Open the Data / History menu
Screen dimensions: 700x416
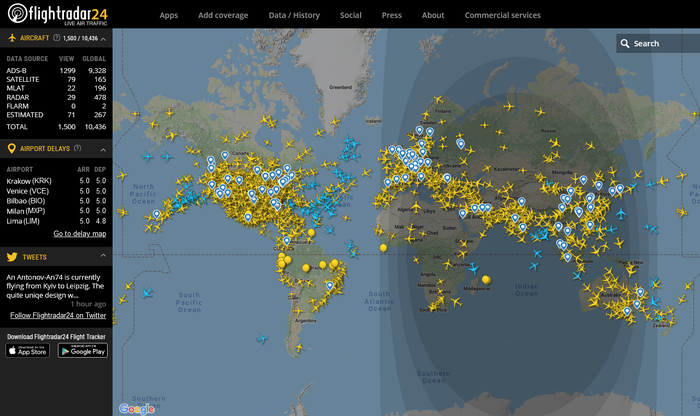pyautogui.click(x=295, y=15)
